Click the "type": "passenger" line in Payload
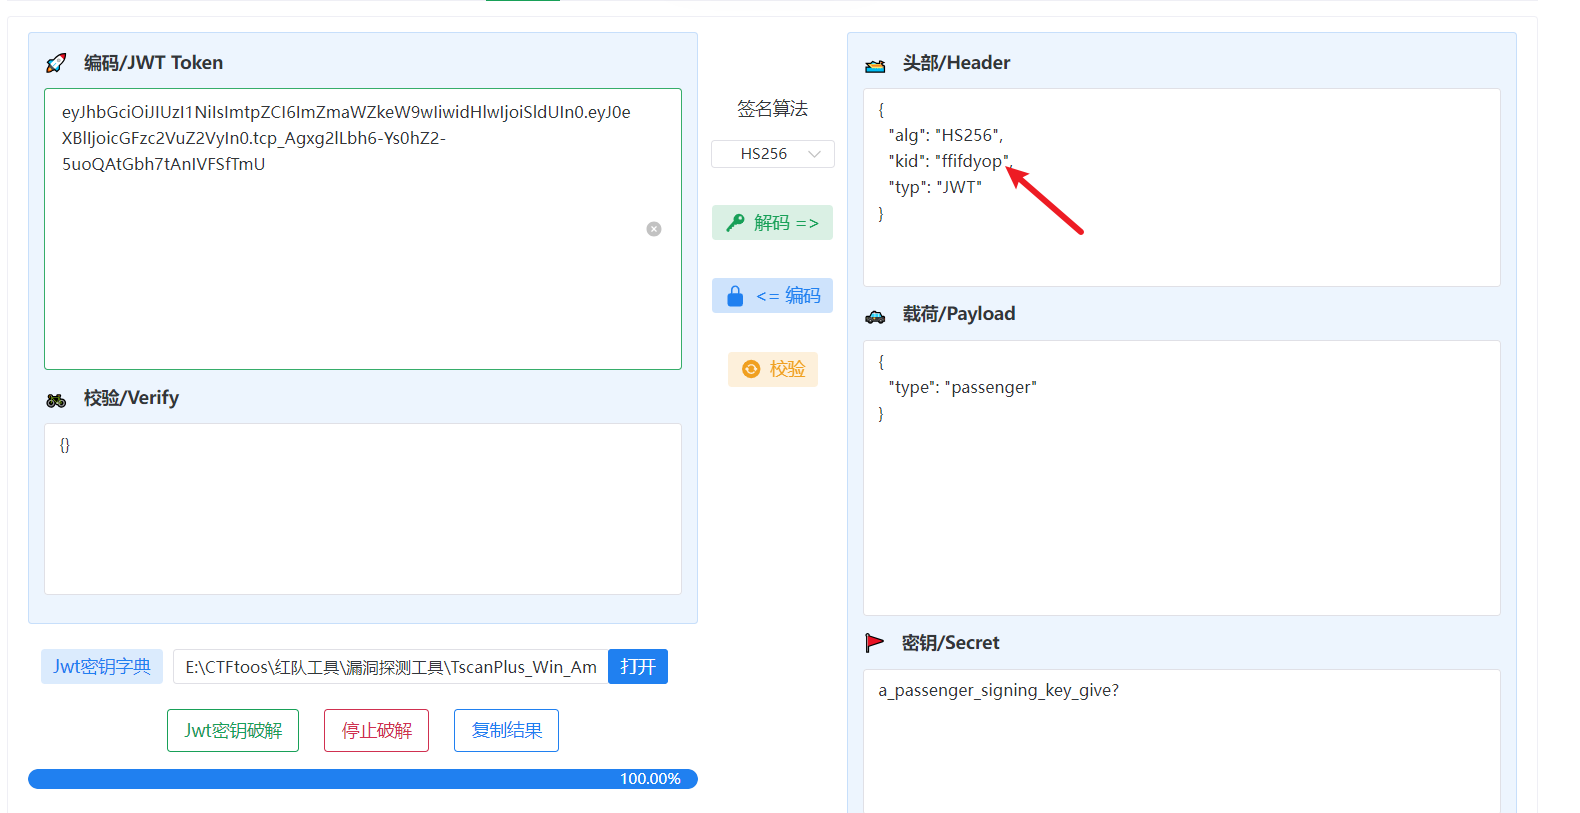Screen dimensions: 1580x813 [x=963, y=388]
